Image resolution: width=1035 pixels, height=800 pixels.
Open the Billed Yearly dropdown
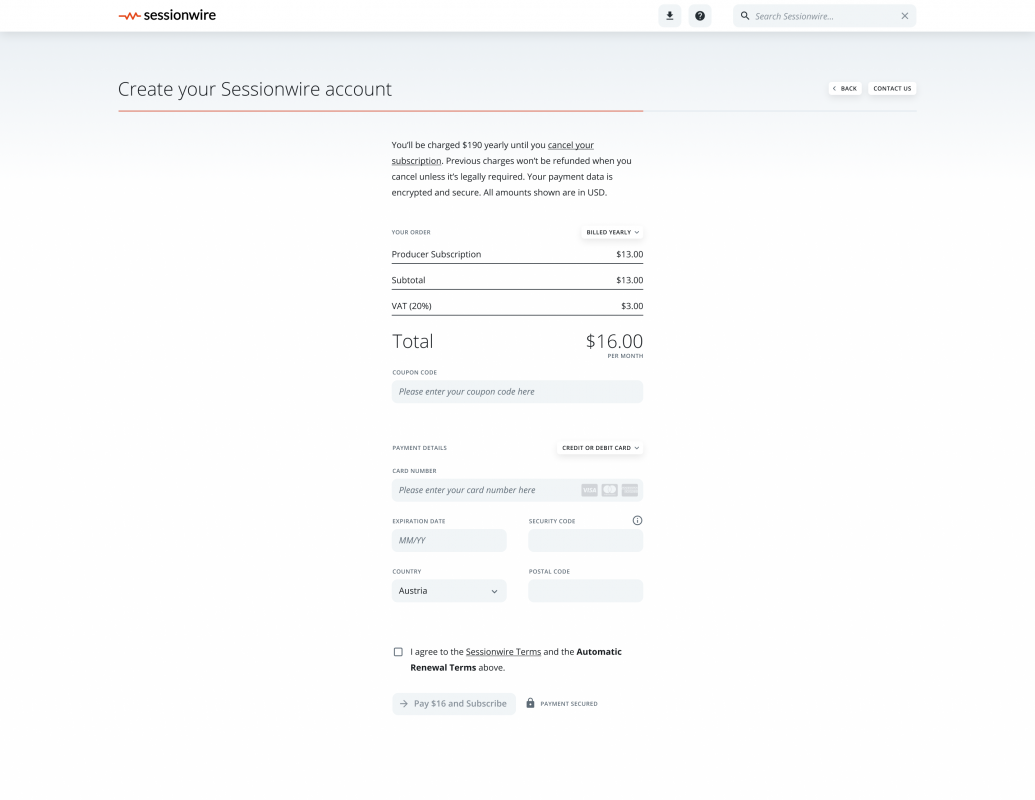click(612, 232)
